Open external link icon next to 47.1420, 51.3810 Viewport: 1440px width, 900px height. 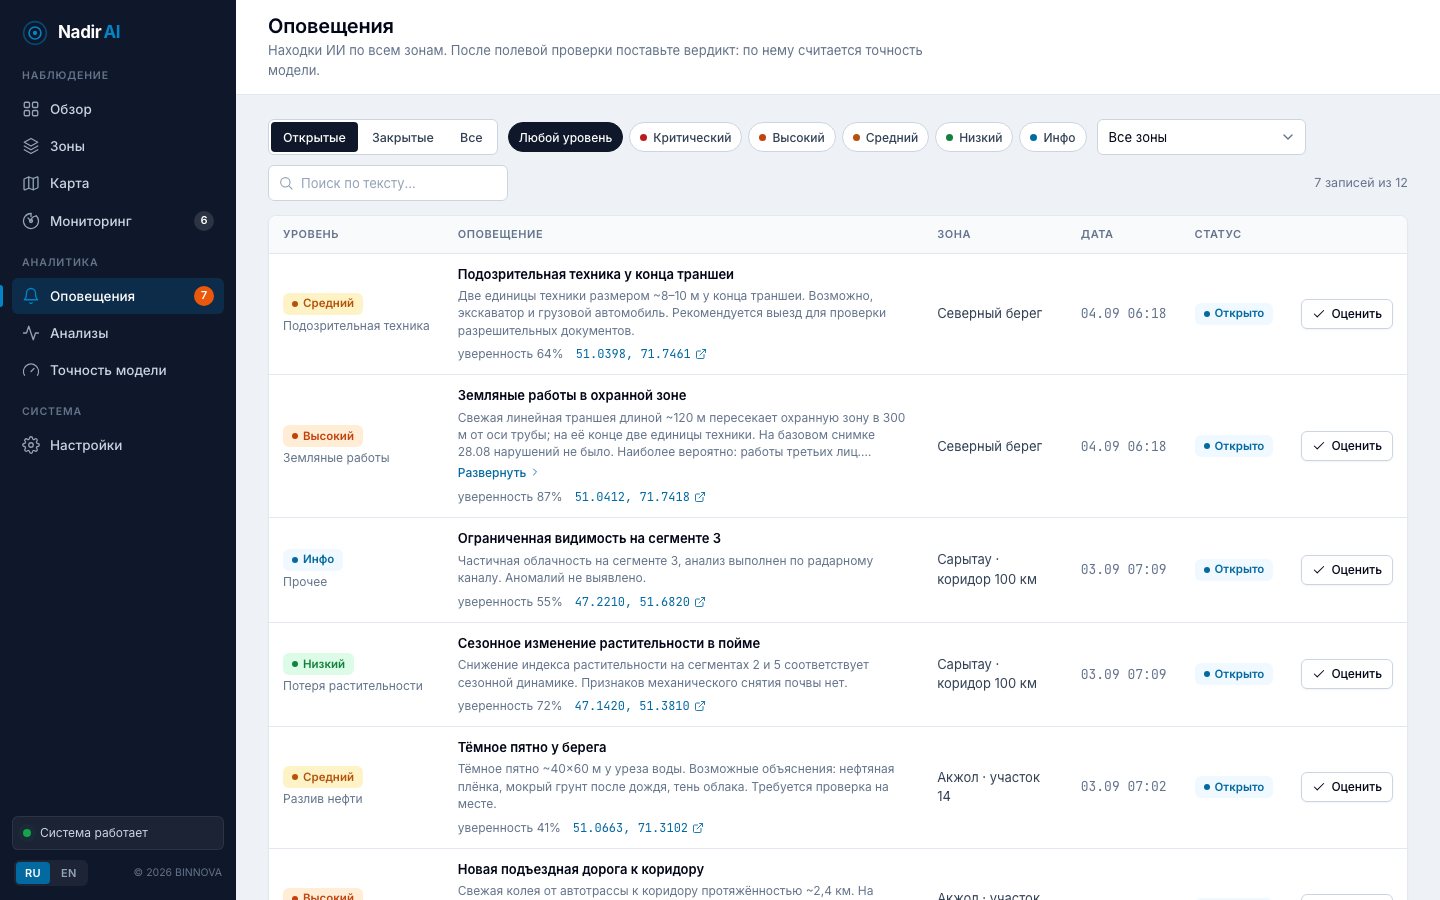click(x=700, y=706)
